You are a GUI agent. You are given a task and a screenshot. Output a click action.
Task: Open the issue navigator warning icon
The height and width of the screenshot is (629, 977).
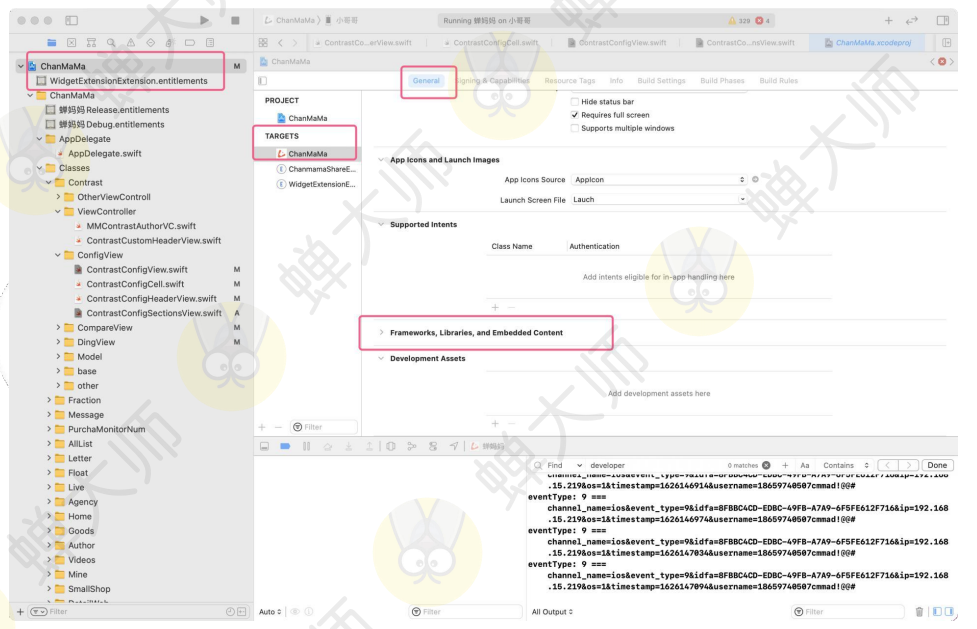131,43
